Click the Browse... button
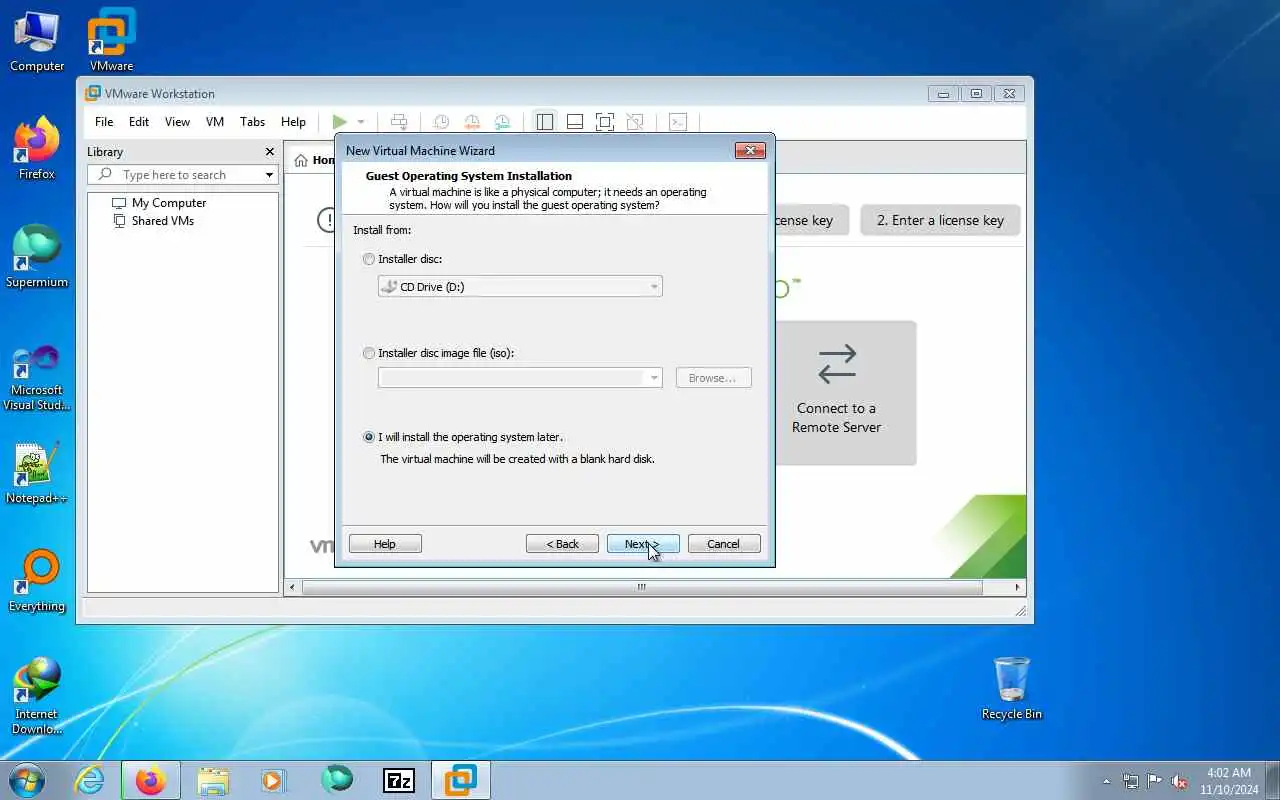This screenshot has width=1280, height=800. (x=713, y=378)
